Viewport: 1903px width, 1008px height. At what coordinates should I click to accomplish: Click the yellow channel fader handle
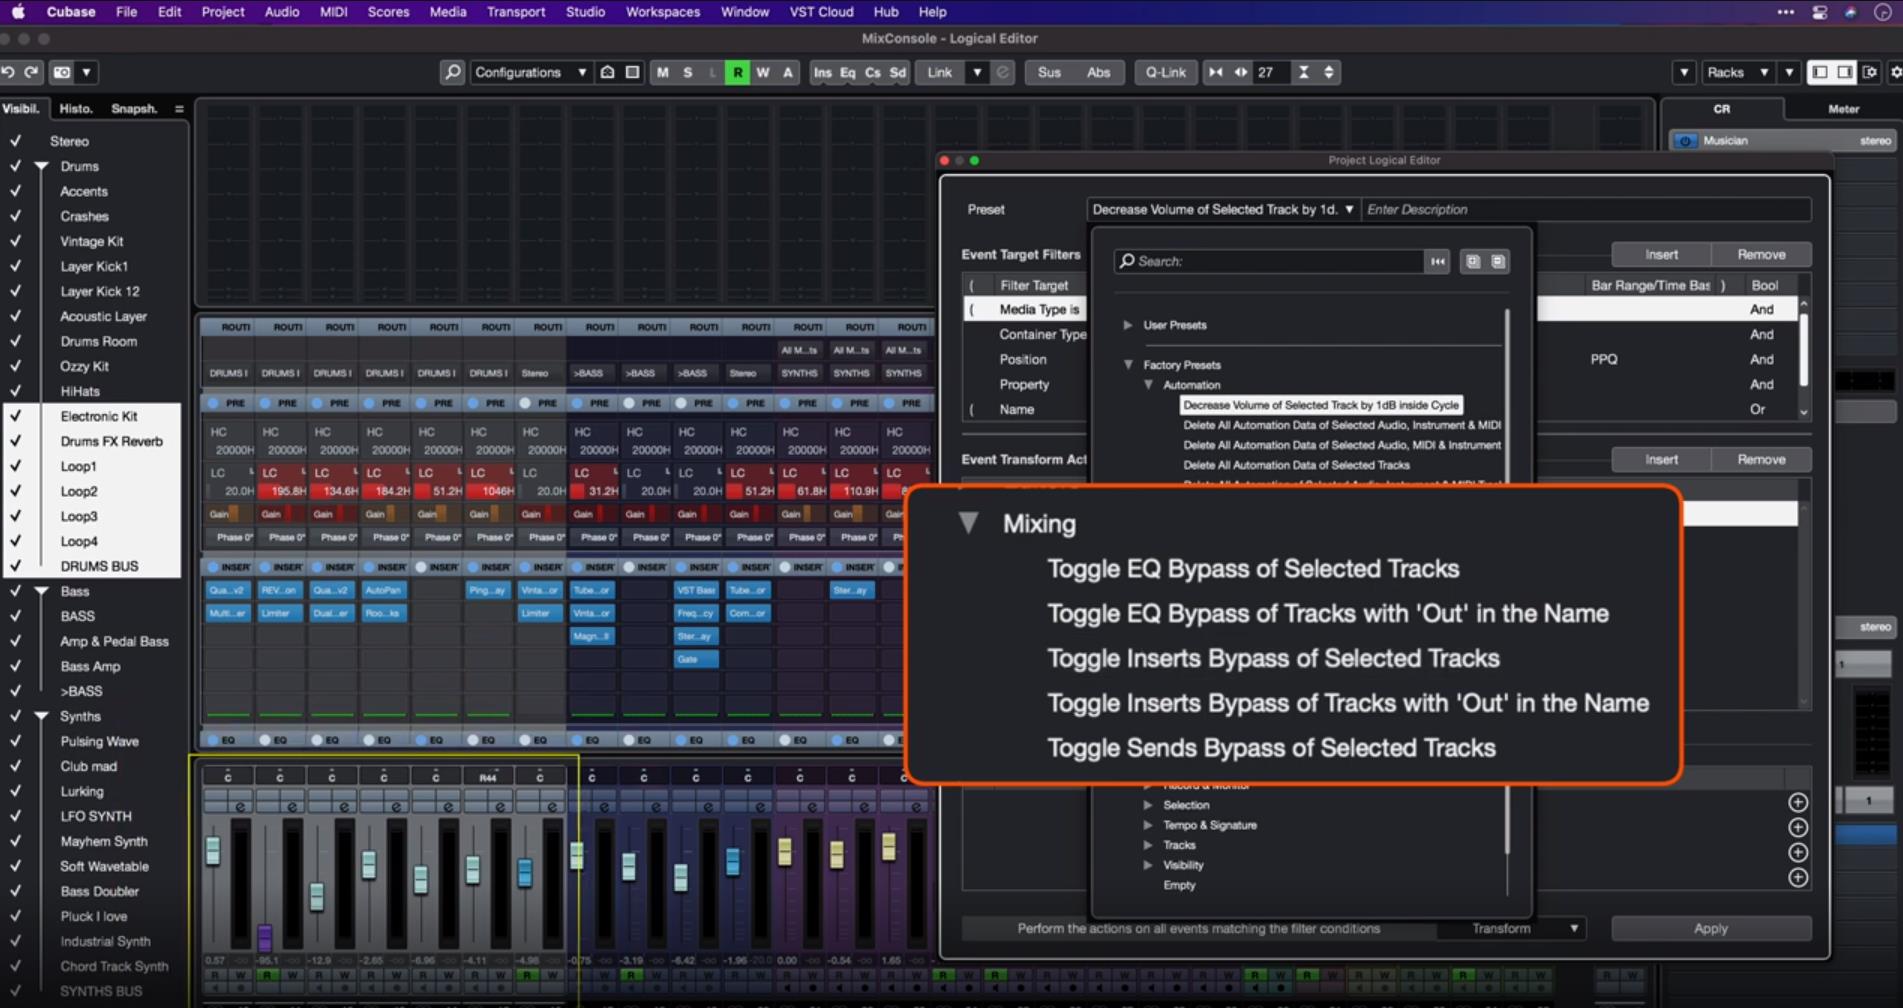[784, 851]
